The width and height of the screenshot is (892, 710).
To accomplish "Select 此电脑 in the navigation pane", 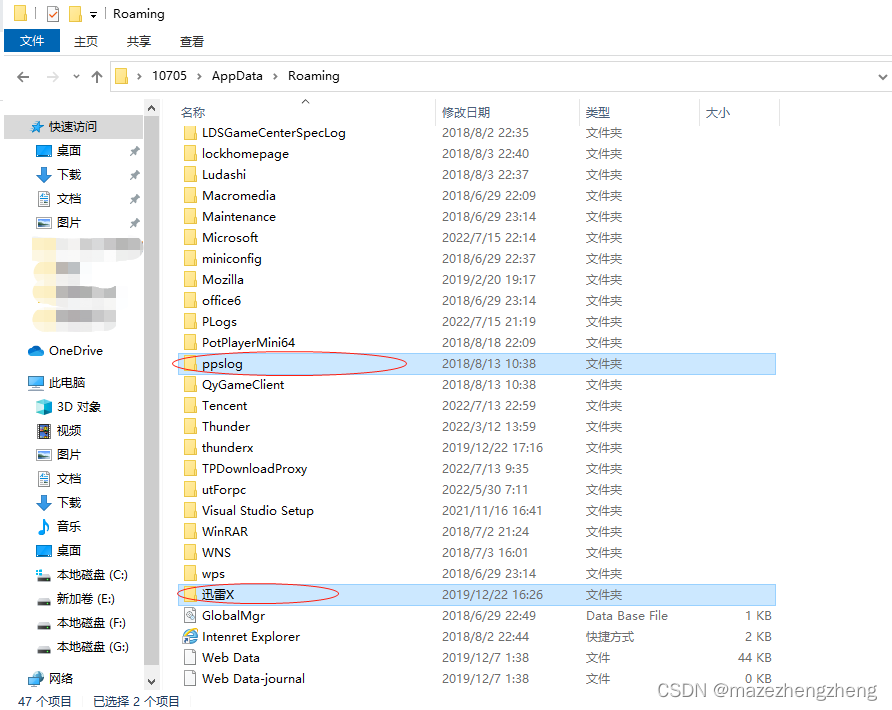I will (x=67, y=382).
